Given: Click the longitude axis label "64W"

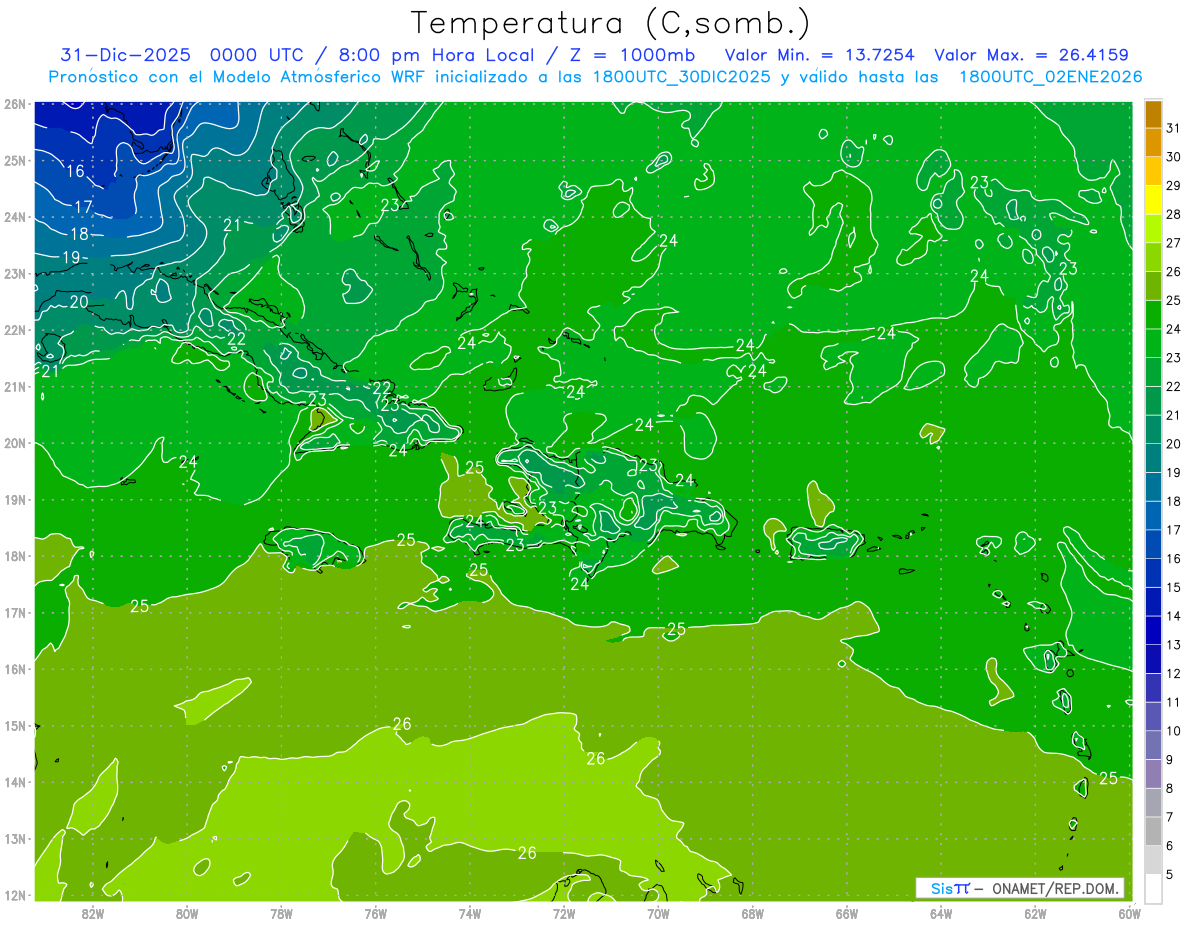Looking at the screenshot, I should click(x=941, y=913).
